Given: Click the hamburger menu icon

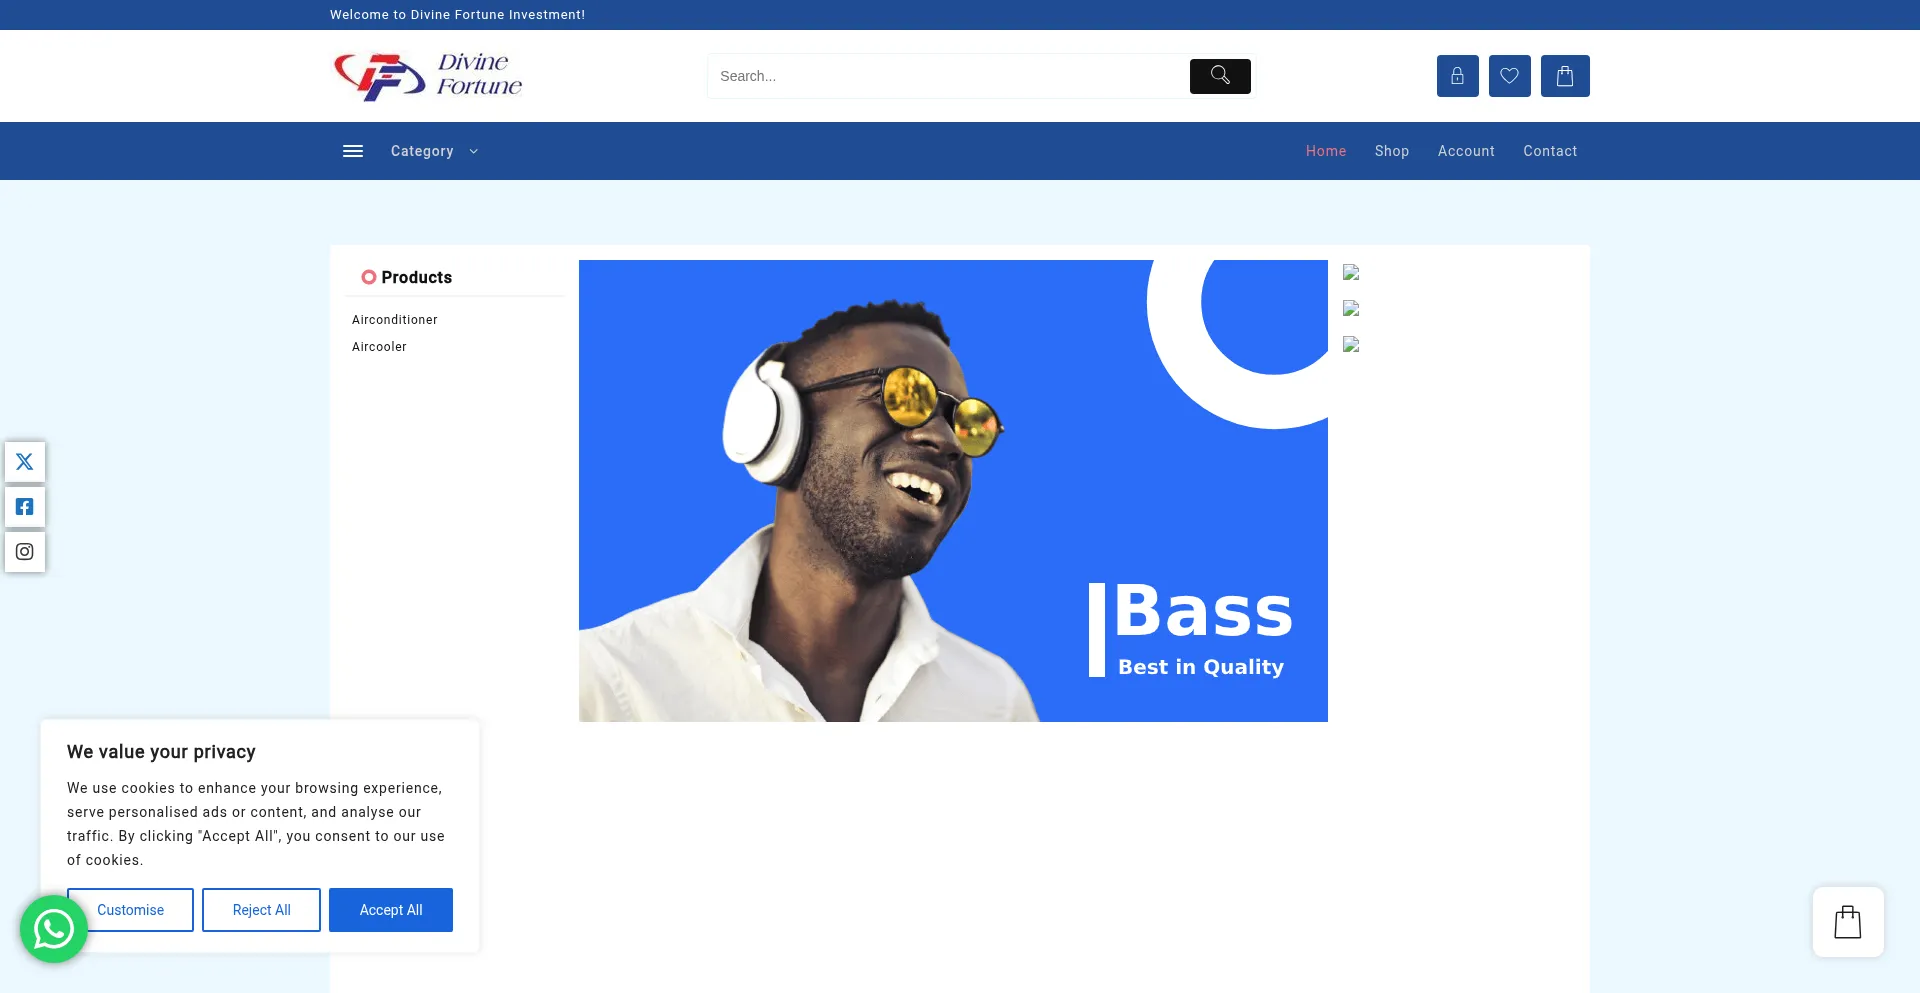Looking at the screenshot, I should pos(353,151).
